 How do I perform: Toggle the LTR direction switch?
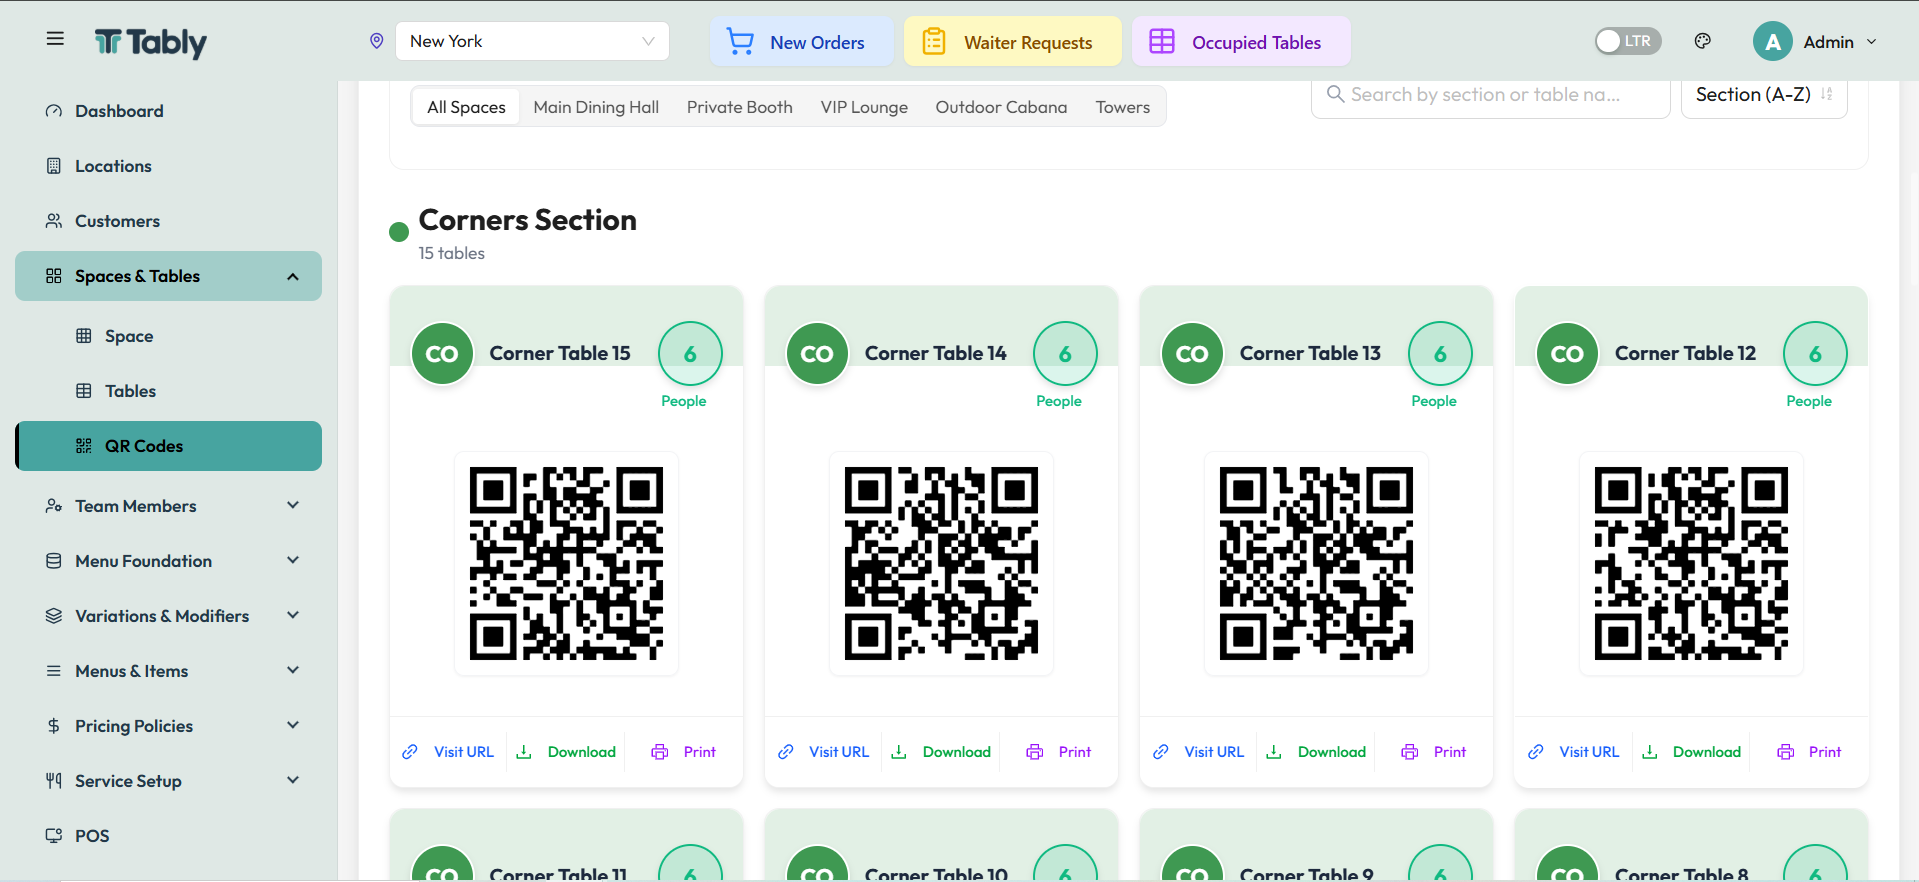point(1627,41)
